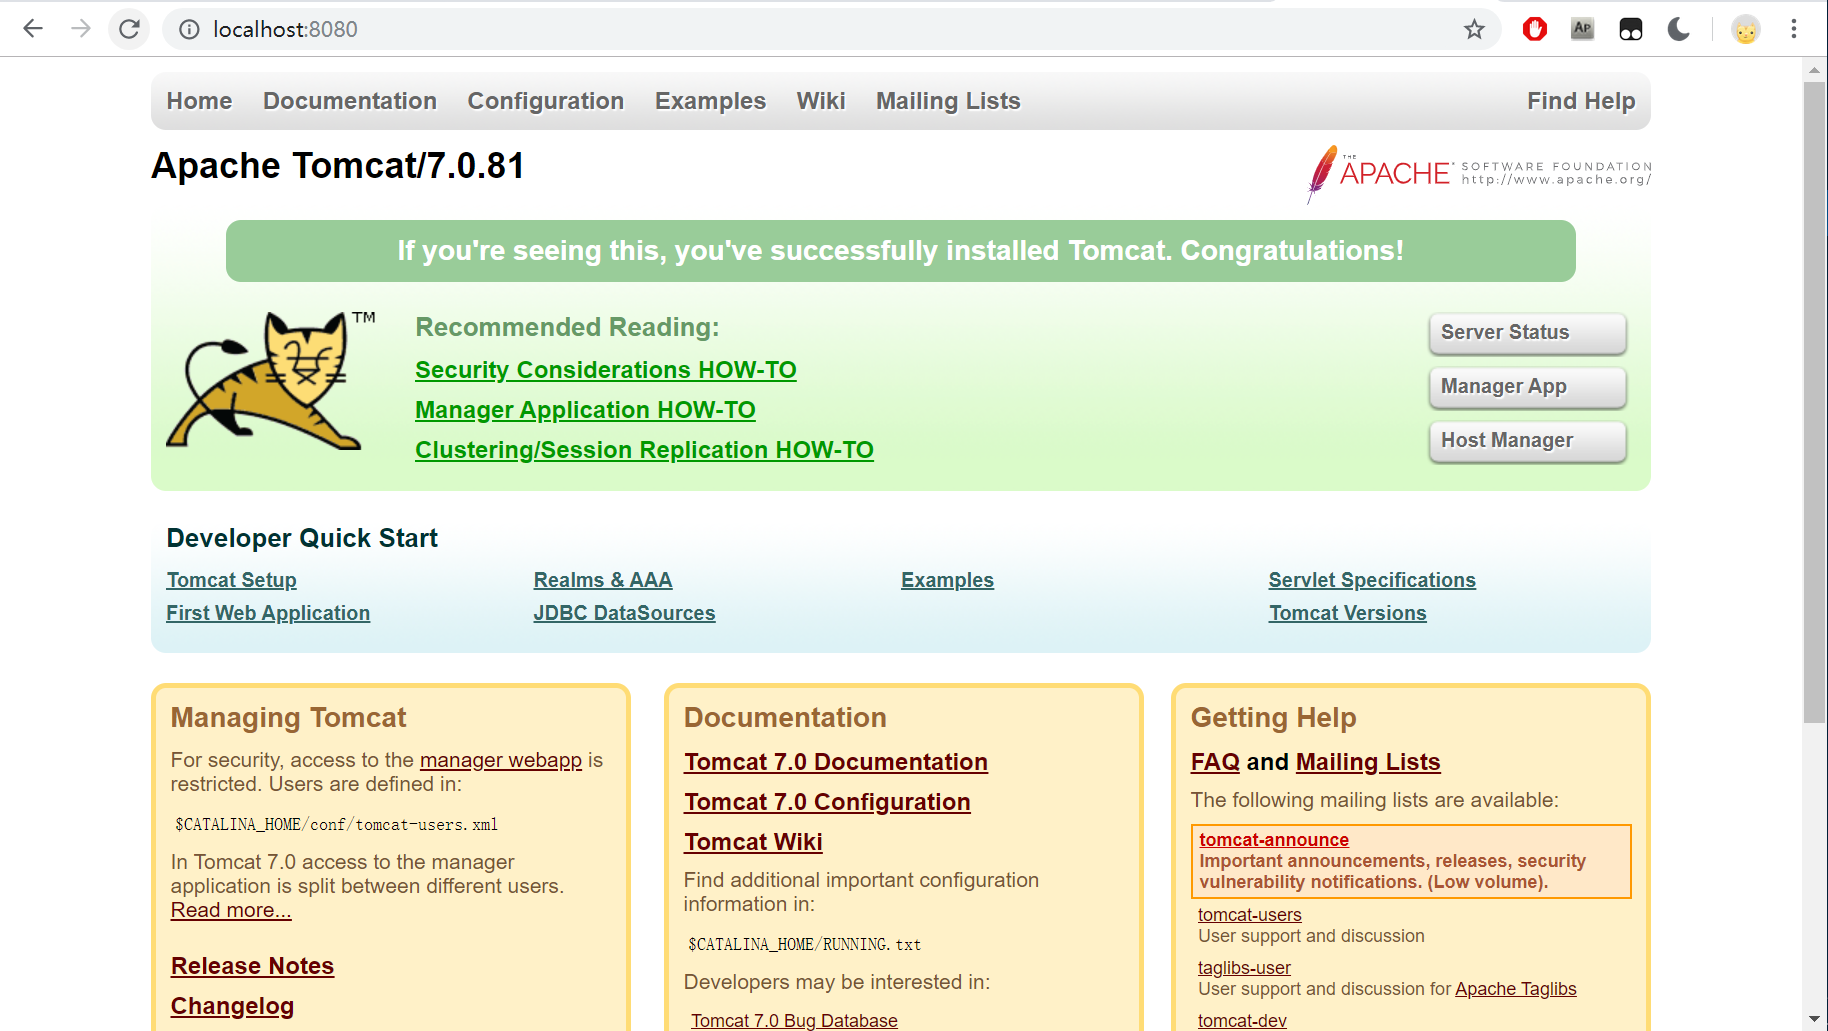Open the Tomcat Versions link
Image resolution: width=1828 pixels, height=1031 pixels.
[x=1348, y=613]
